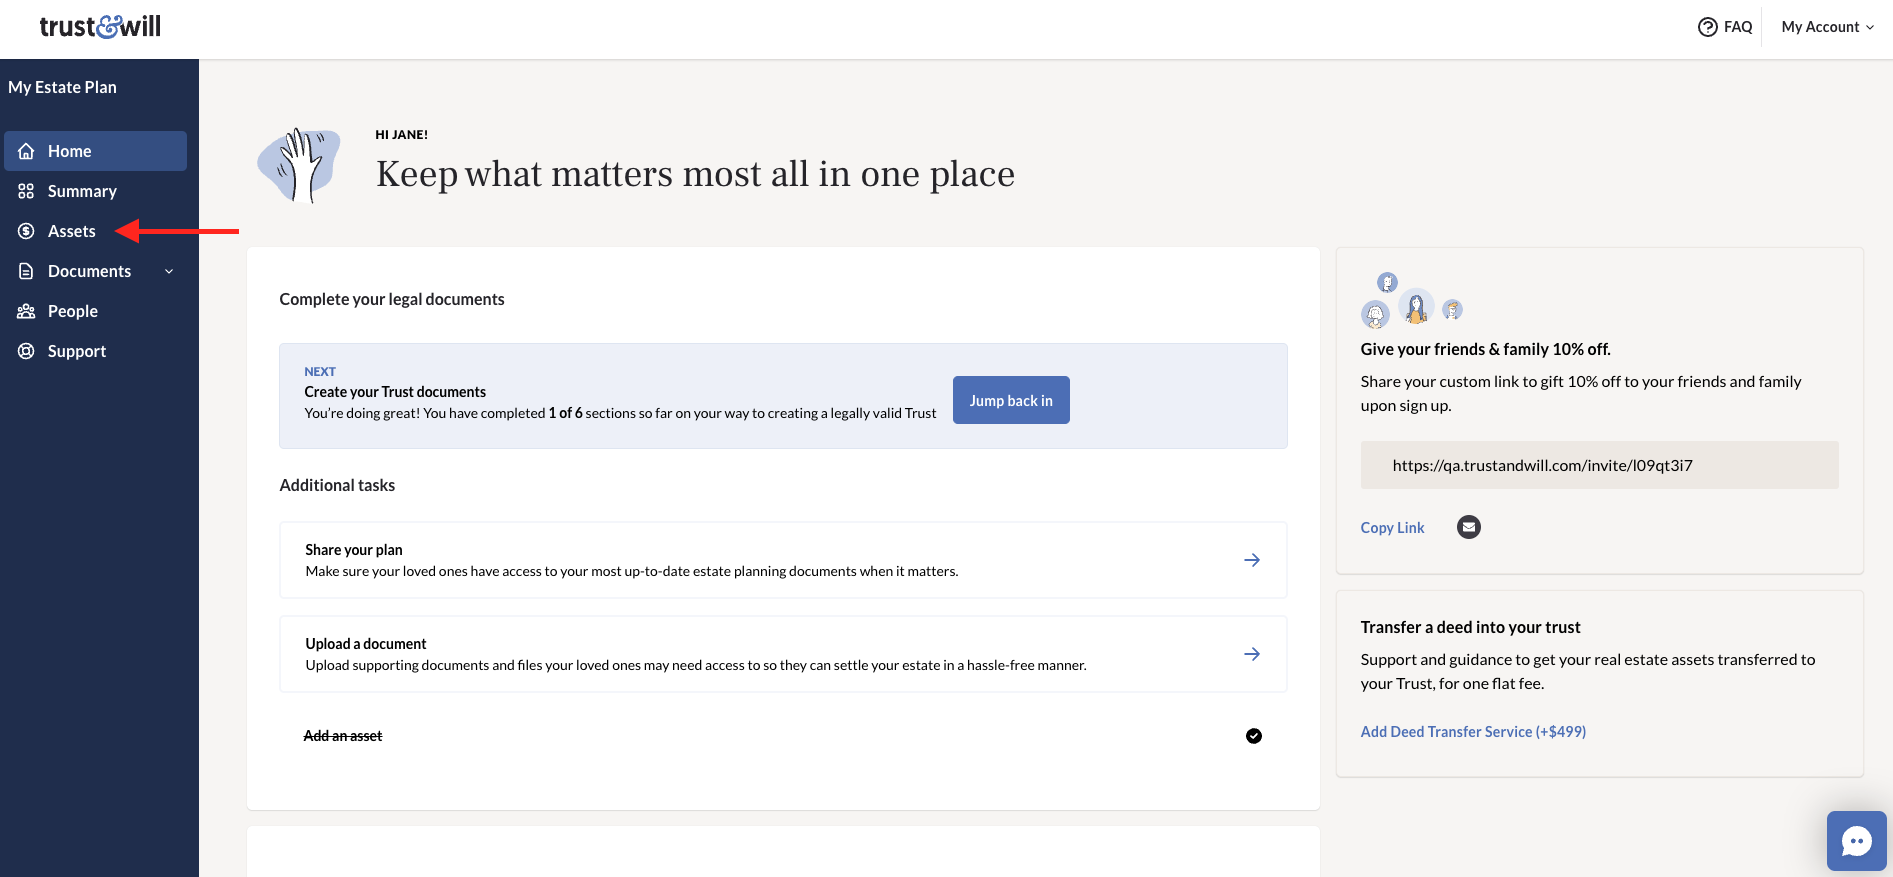Click the Share your plan task card
1893x877 pixels.
pyautogui.click(x=783, y=560)
